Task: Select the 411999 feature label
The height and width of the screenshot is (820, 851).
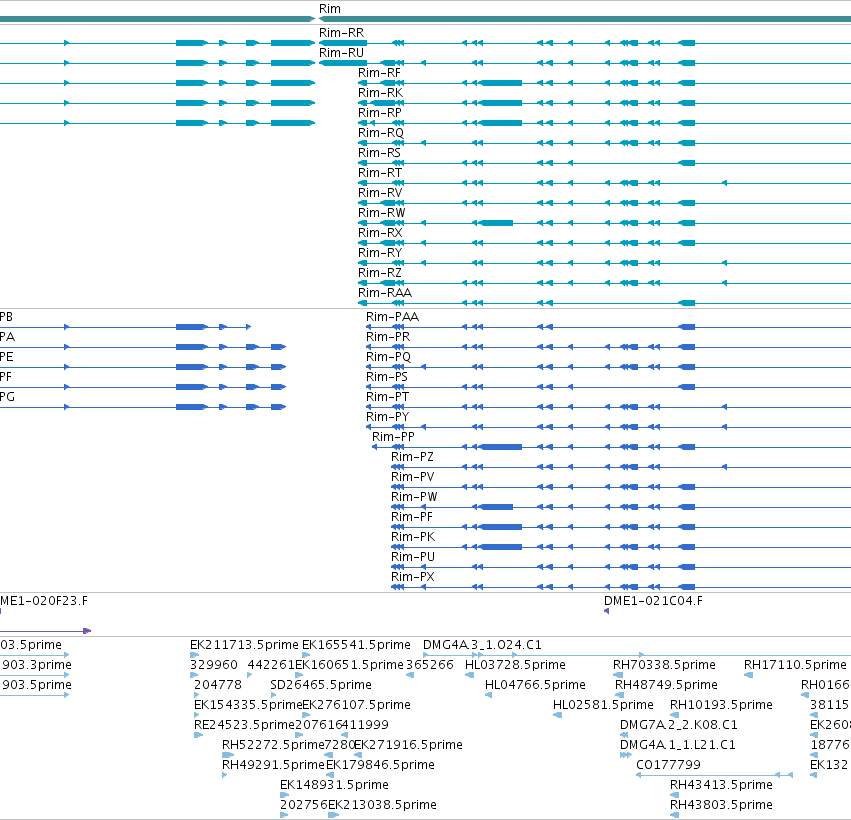Action: [365, 725]
